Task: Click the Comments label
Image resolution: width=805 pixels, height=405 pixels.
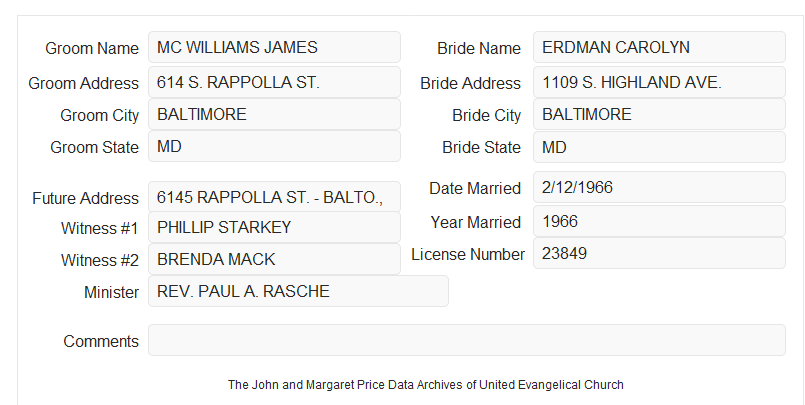Action: point(101,341)
